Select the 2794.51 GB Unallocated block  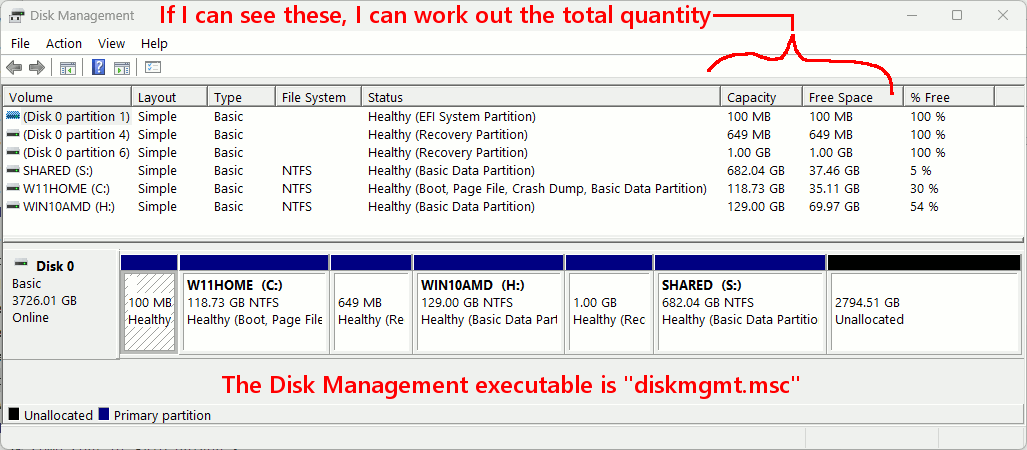click(924, 312)
